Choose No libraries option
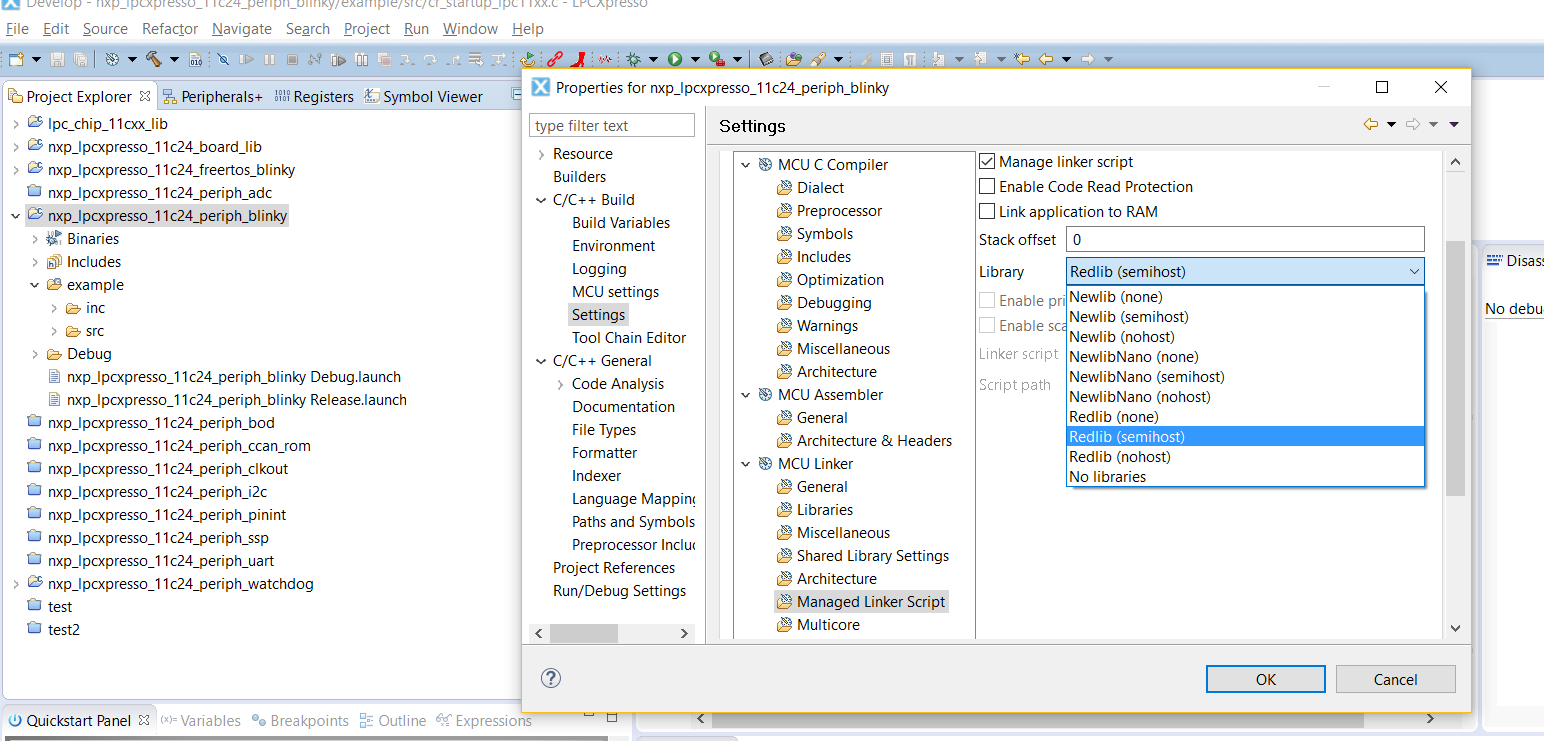Image resolution: width=1544 pixels, height=741 pixels. coord(1245,476)
